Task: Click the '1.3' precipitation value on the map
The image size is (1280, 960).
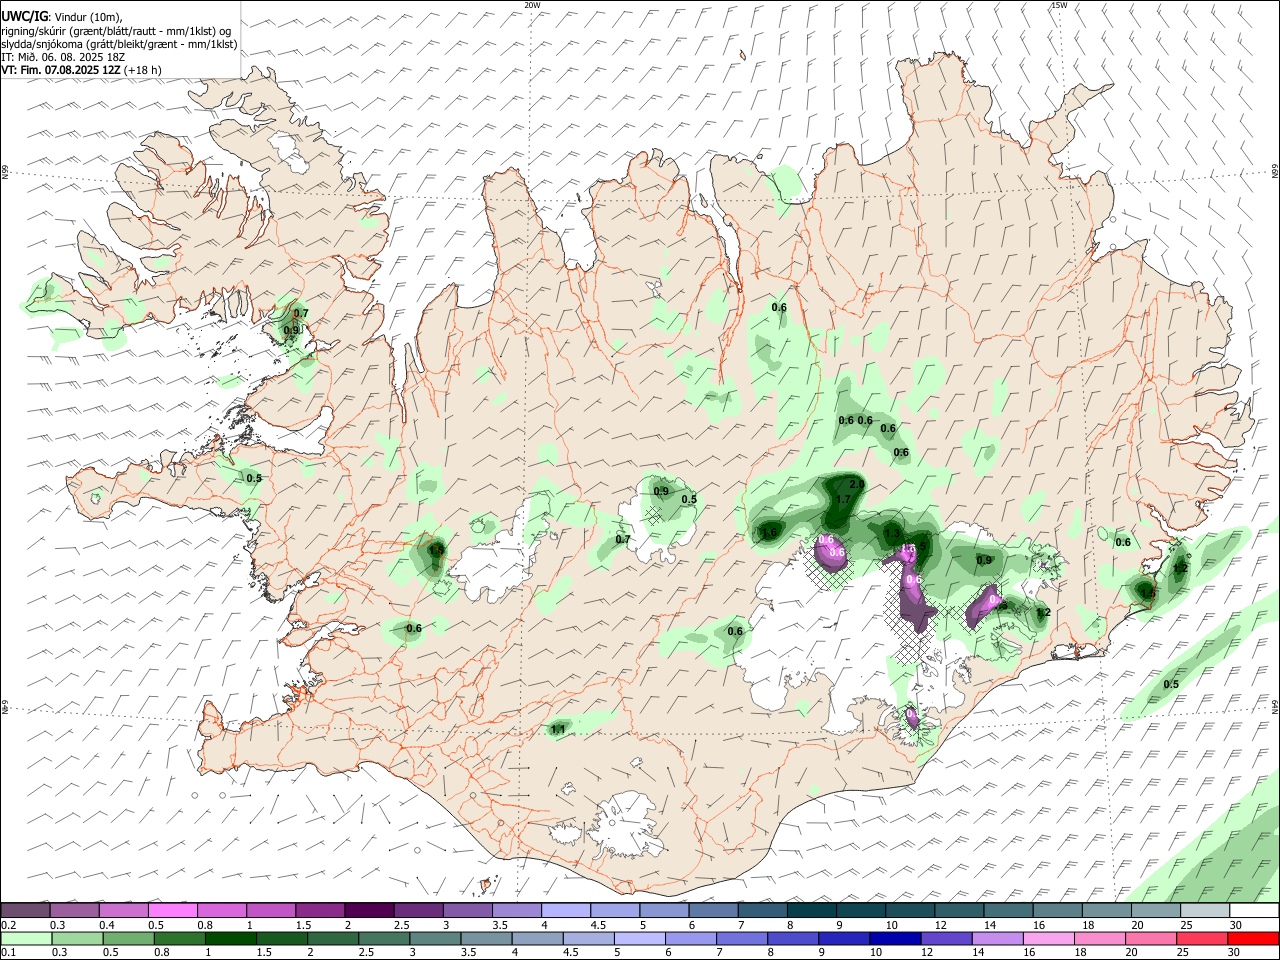Action: (893, 533)
